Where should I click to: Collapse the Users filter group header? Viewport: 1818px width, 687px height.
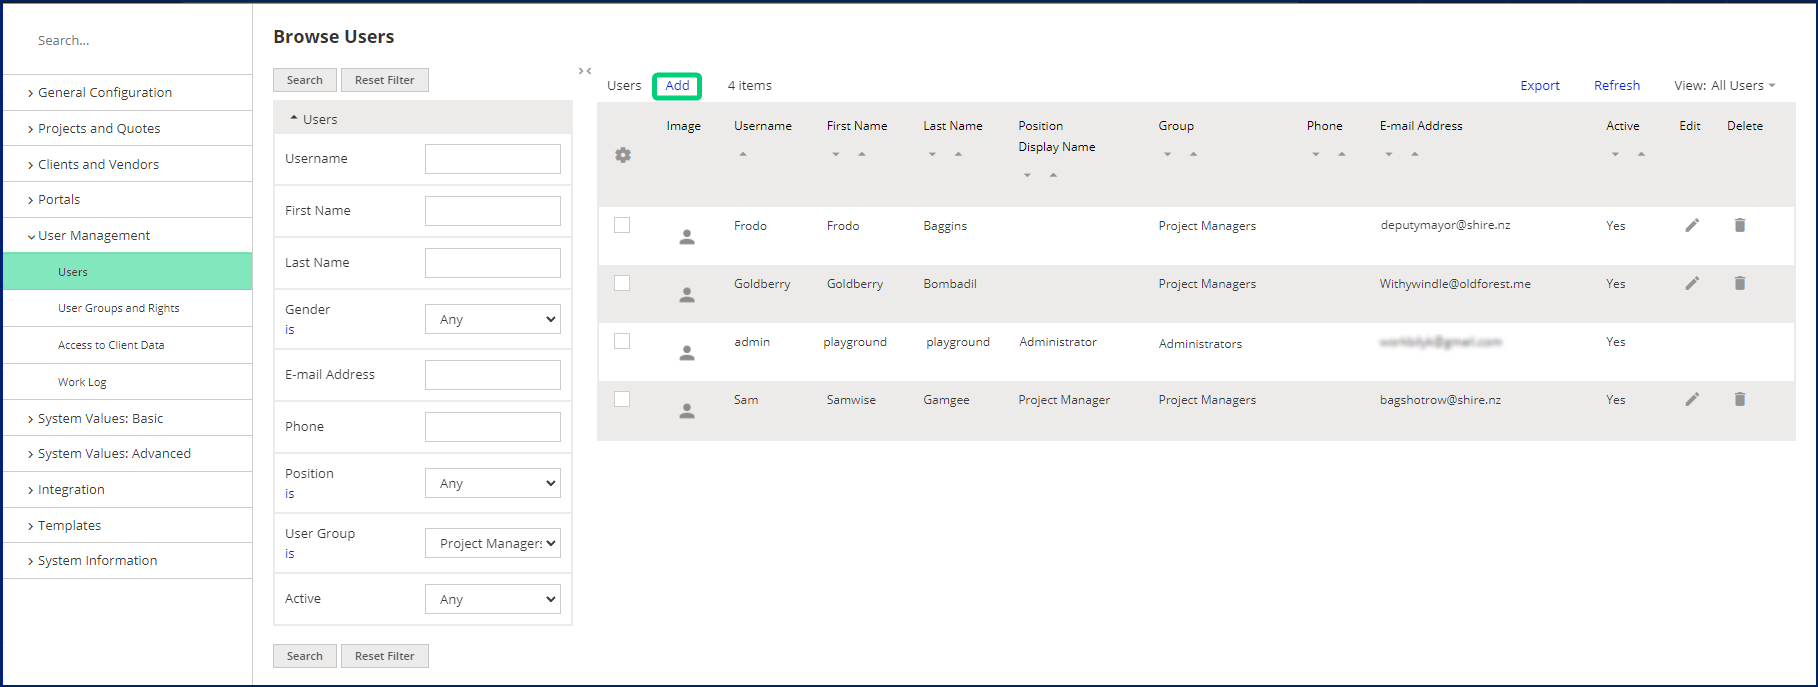(423, 119)
